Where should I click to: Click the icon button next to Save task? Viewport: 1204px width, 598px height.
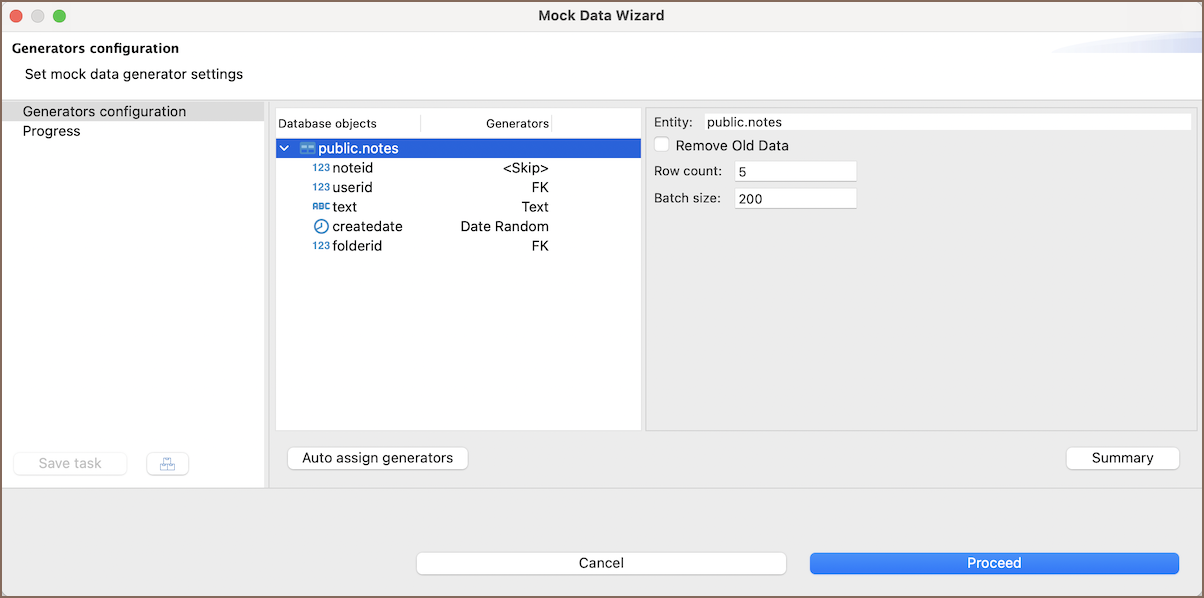point(167,464)
